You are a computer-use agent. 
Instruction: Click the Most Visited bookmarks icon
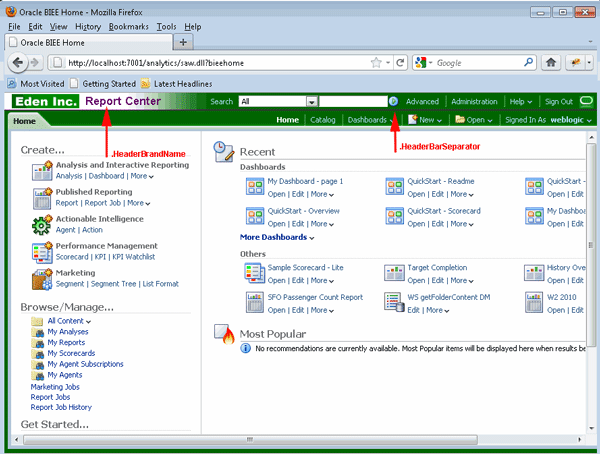click(x=12, y=83)
